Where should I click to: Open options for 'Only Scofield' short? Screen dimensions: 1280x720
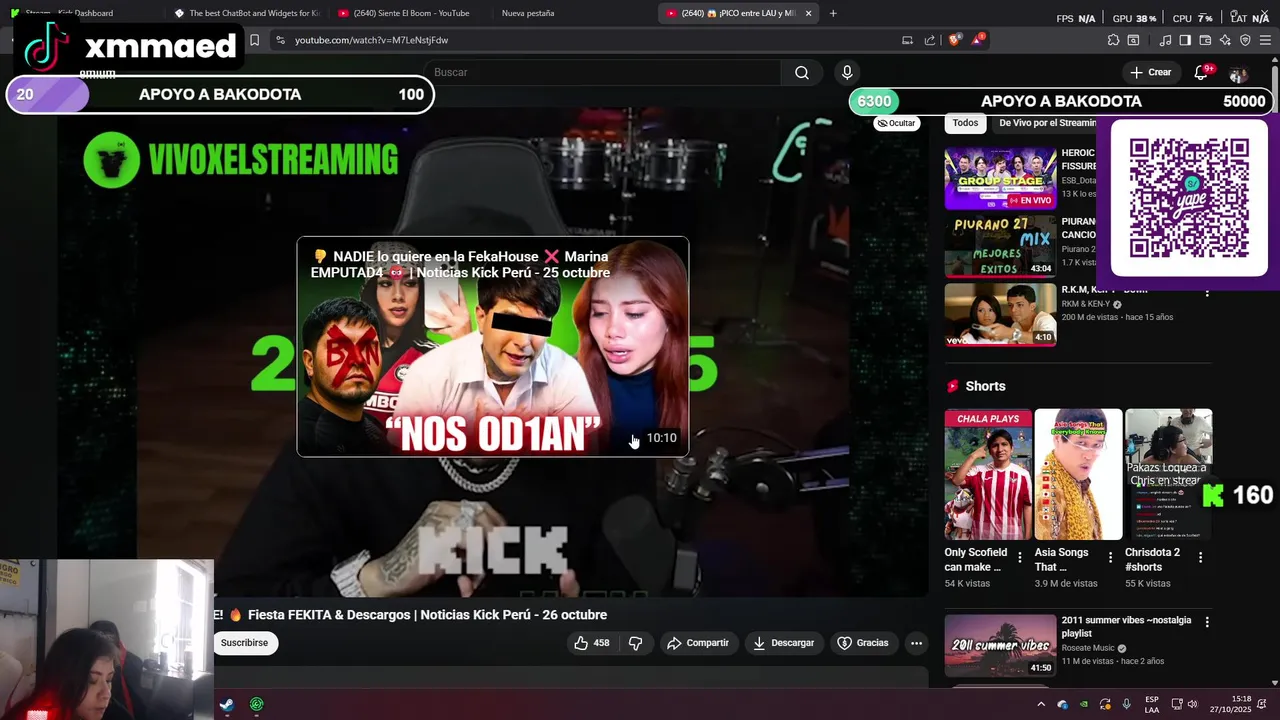[1020, 558]
